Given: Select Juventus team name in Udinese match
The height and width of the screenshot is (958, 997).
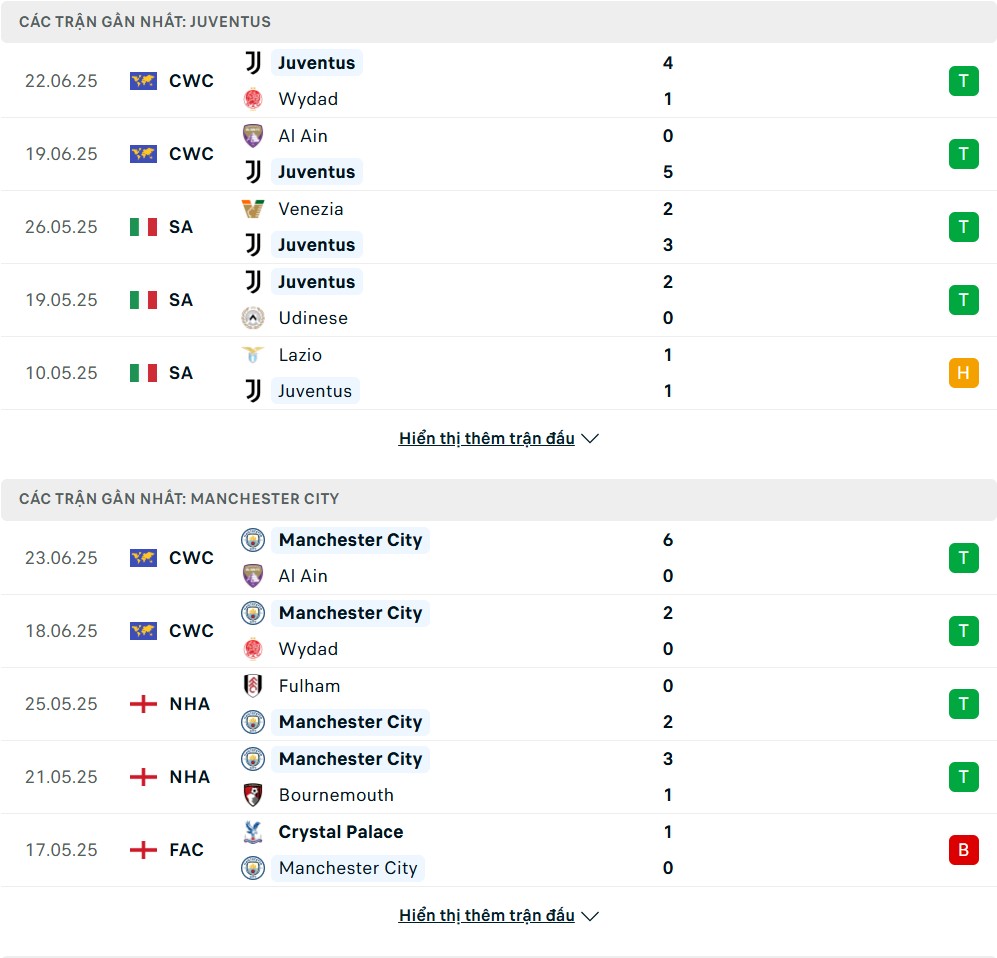Looking at the screenshot, I should pyautogui.click(x=317, y=282).
